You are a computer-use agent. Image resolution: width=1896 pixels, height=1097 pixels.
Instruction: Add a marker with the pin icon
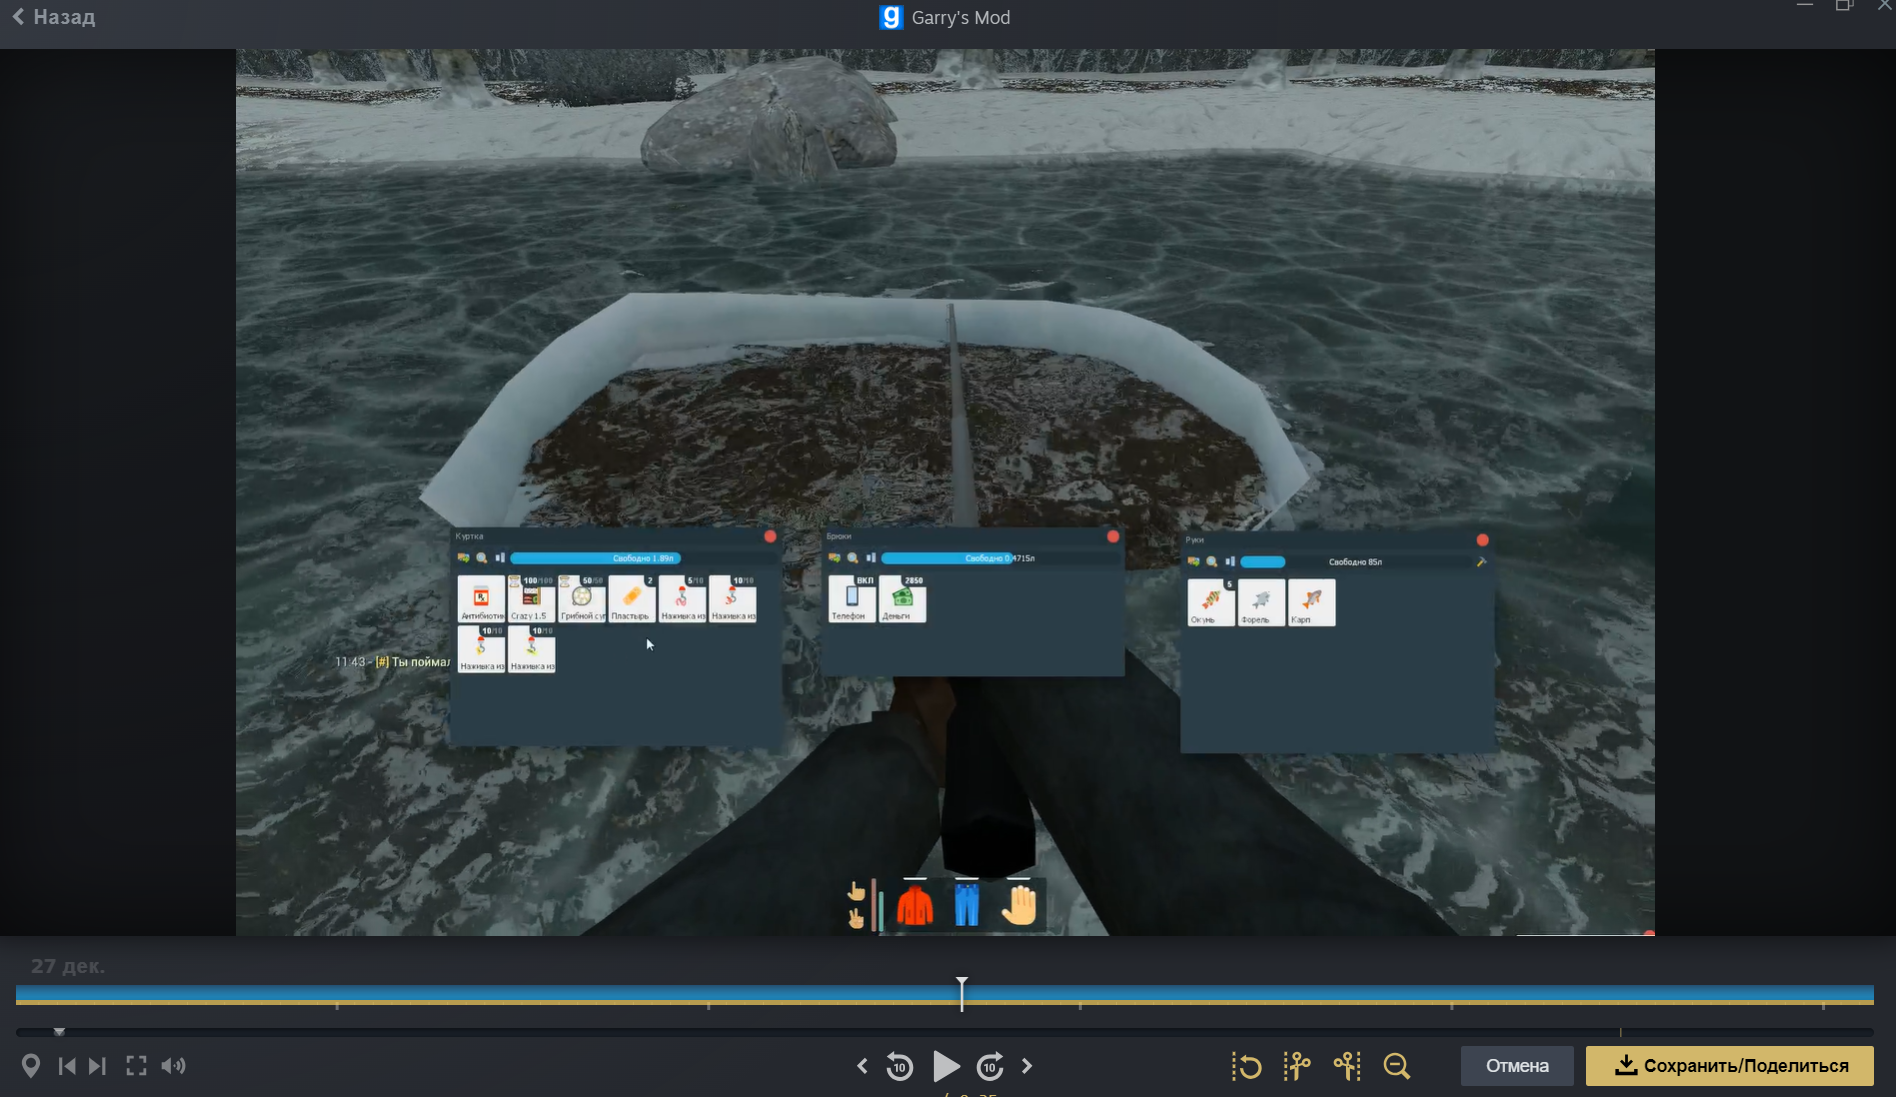[31, 1066]
